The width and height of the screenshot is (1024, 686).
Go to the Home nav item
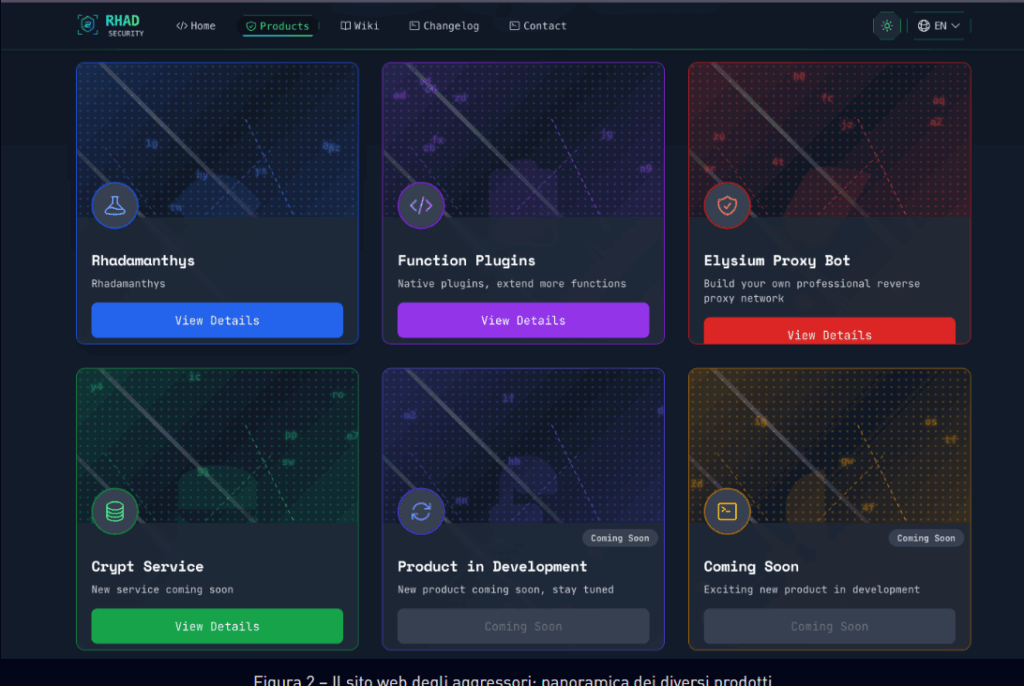tap(196, 26)
